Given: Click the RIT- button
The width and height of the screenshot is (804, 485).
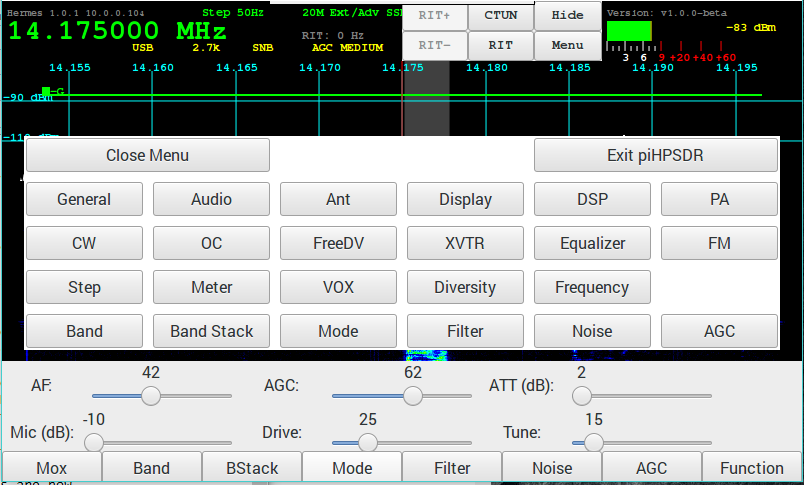Looking at the screenshot, I should pyautogui.click(x=434, y=46).
